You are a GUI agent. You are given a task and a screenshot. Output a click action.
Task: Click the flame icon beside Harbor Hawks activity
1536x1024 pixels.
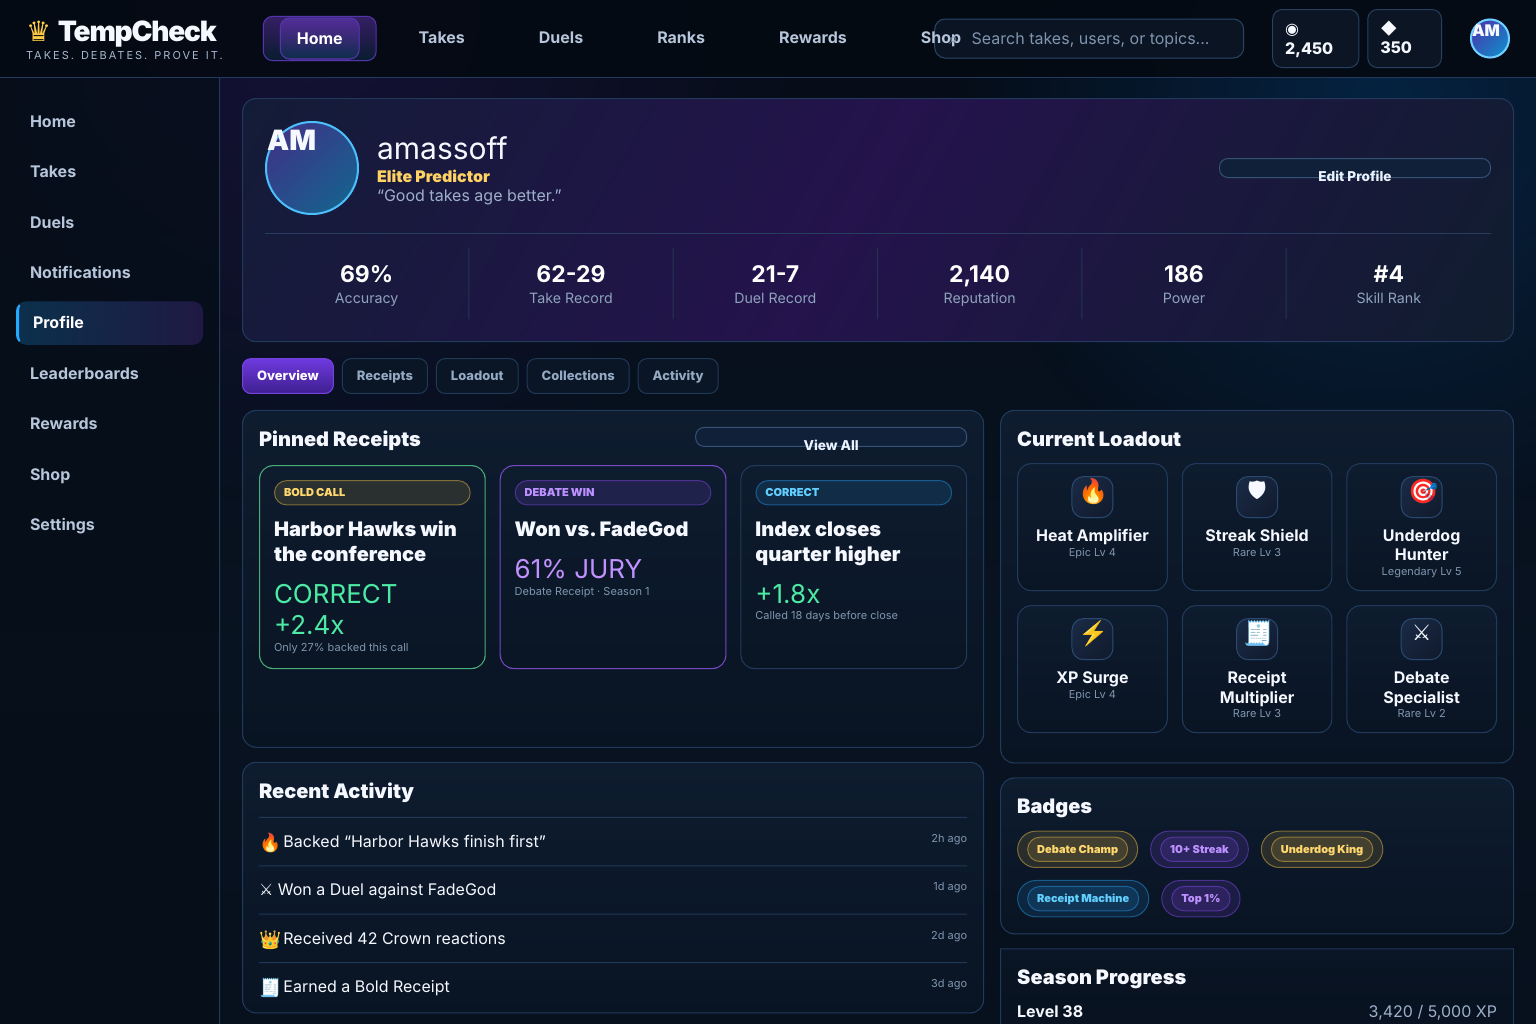(x=269, y=842)
